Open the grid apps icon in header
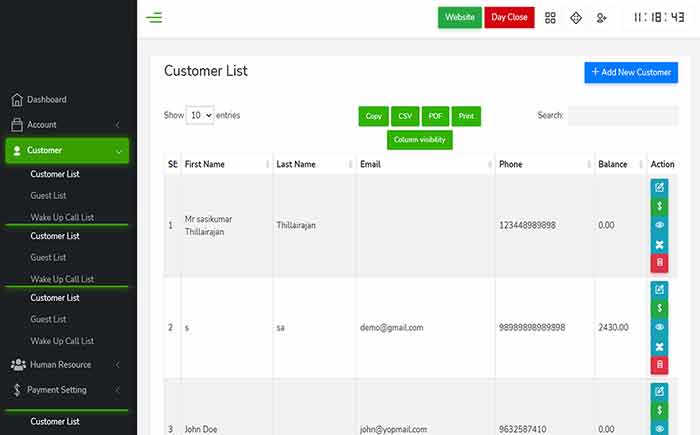The width and height of the screenshot is (700, 435). [x=550, y=18]
